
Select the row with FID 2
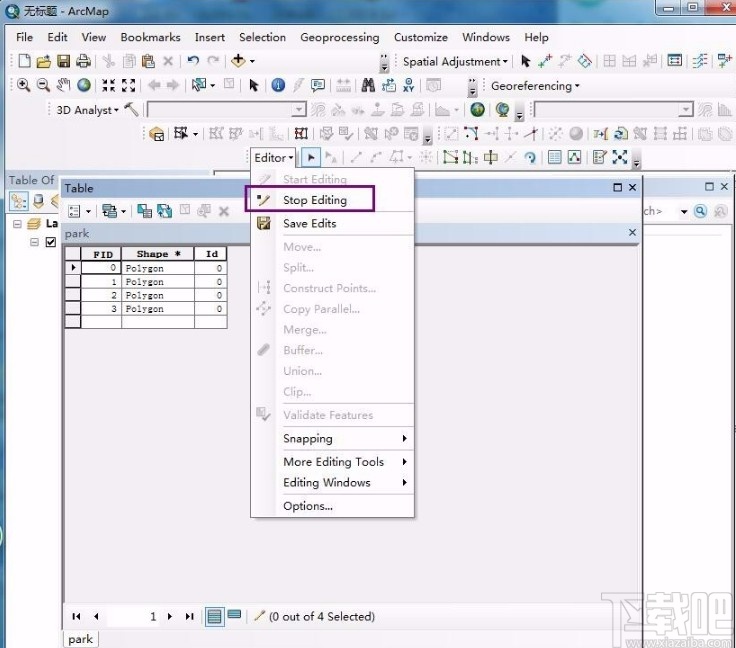click(73, 295)
